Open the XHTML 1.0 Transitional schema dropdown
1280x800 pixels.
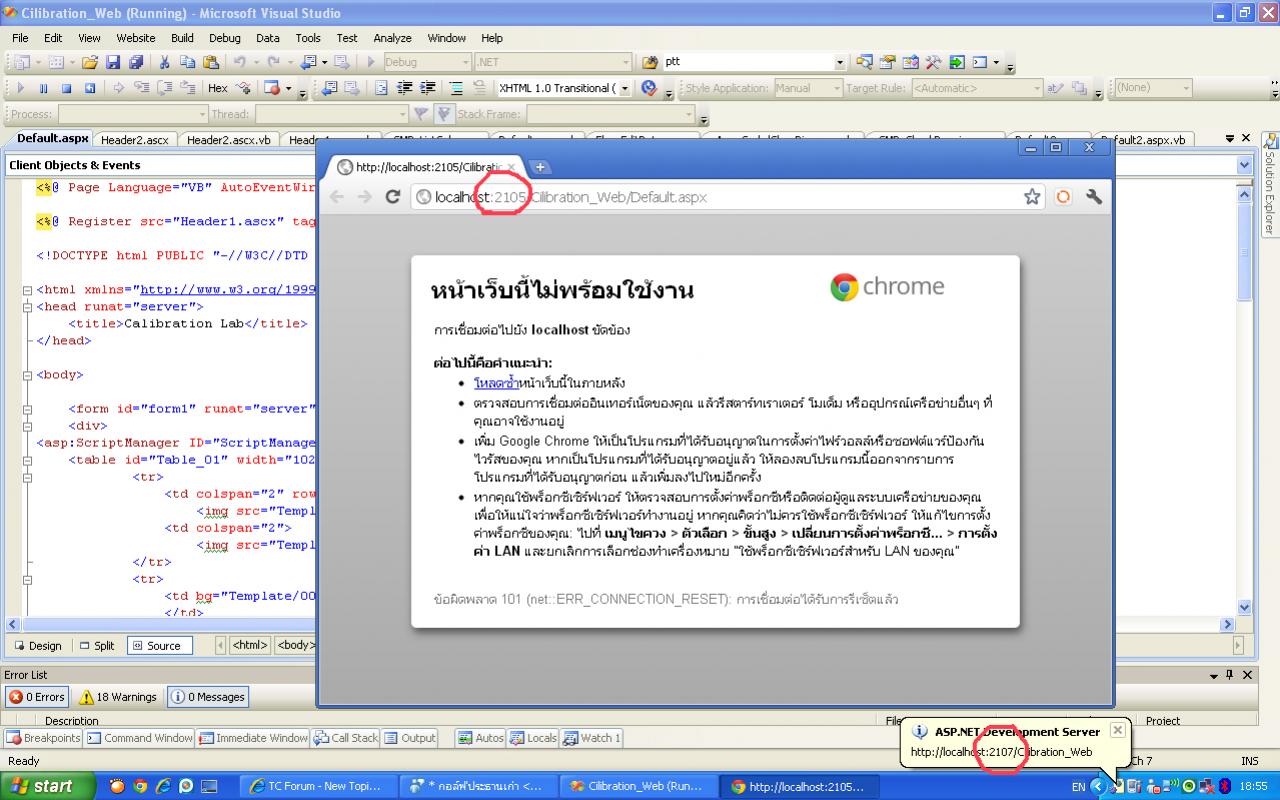[626, 88]
